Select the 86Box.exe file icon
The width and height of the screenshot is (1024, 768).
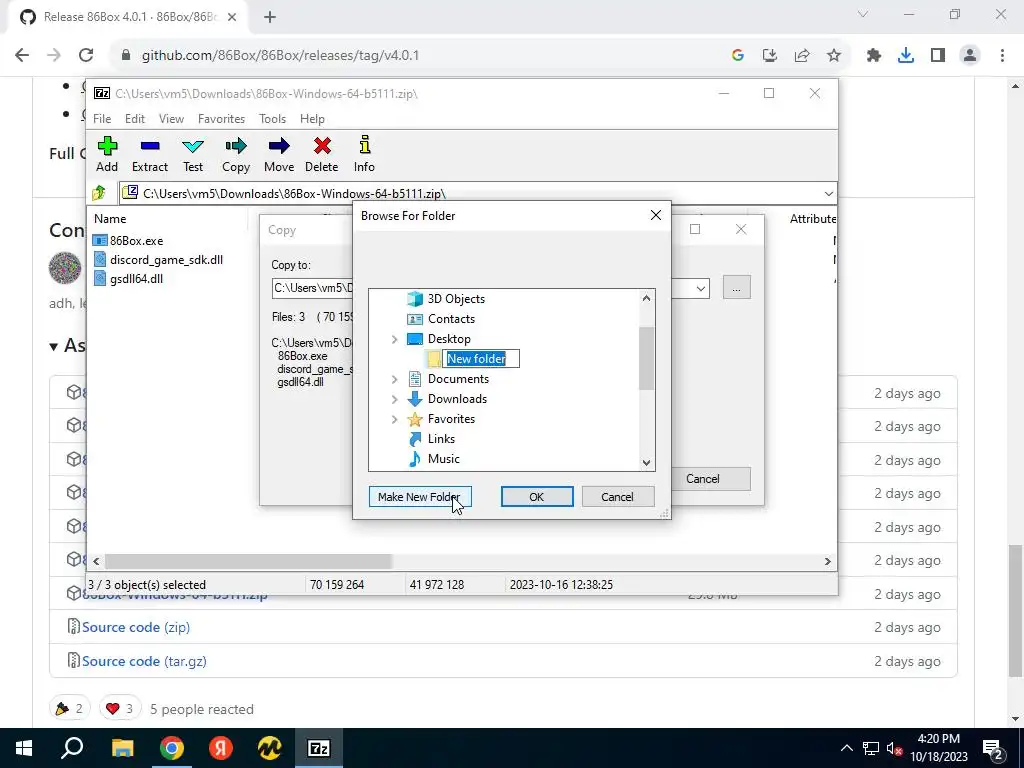pyautogui.click(x=100, y=240)
